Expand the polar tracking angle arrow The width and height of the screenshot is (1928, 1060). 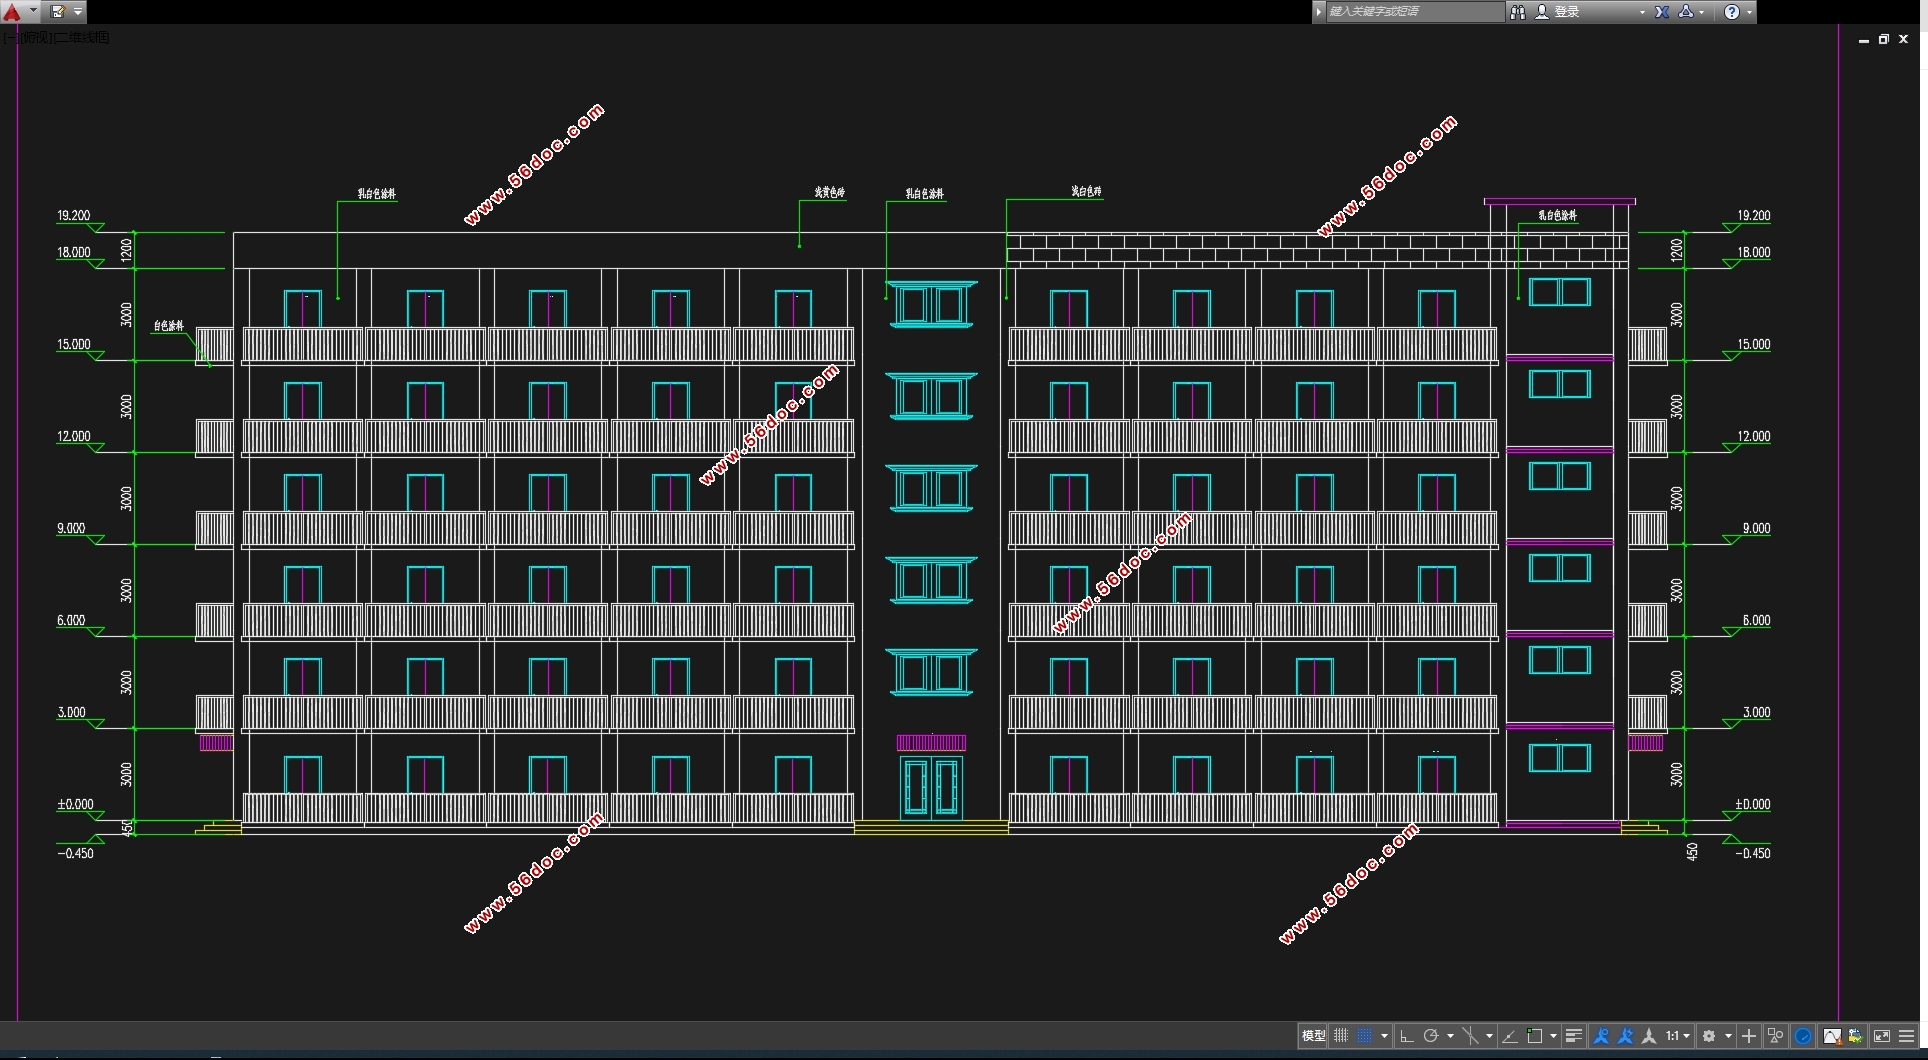[x=1450, y=1036]
